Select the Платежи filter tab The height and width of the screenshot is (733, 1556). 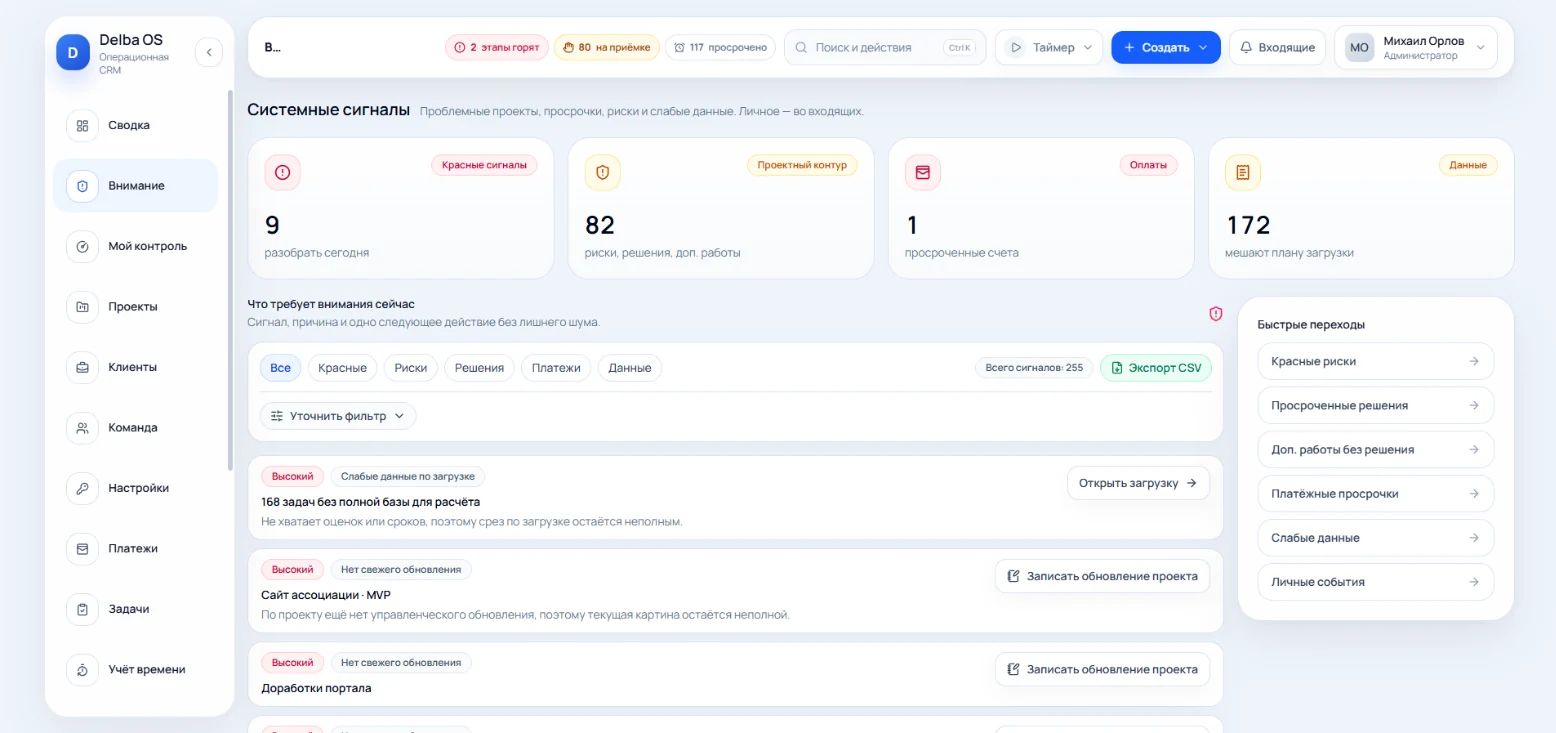557,368
